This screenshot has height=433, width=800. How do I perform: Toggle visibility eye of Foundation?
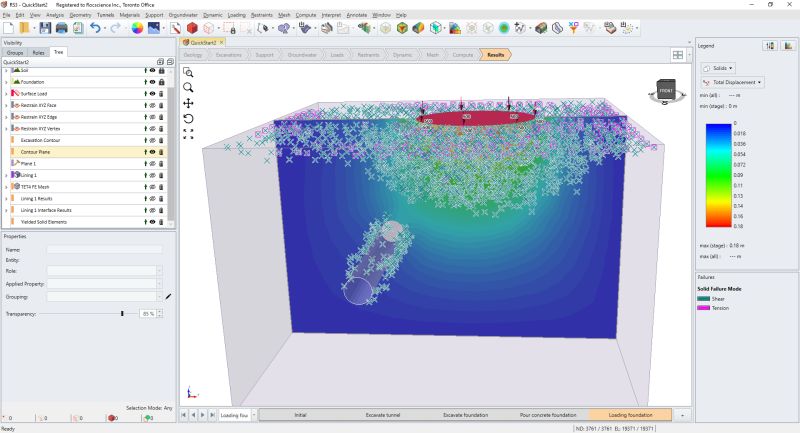point(153,82)
